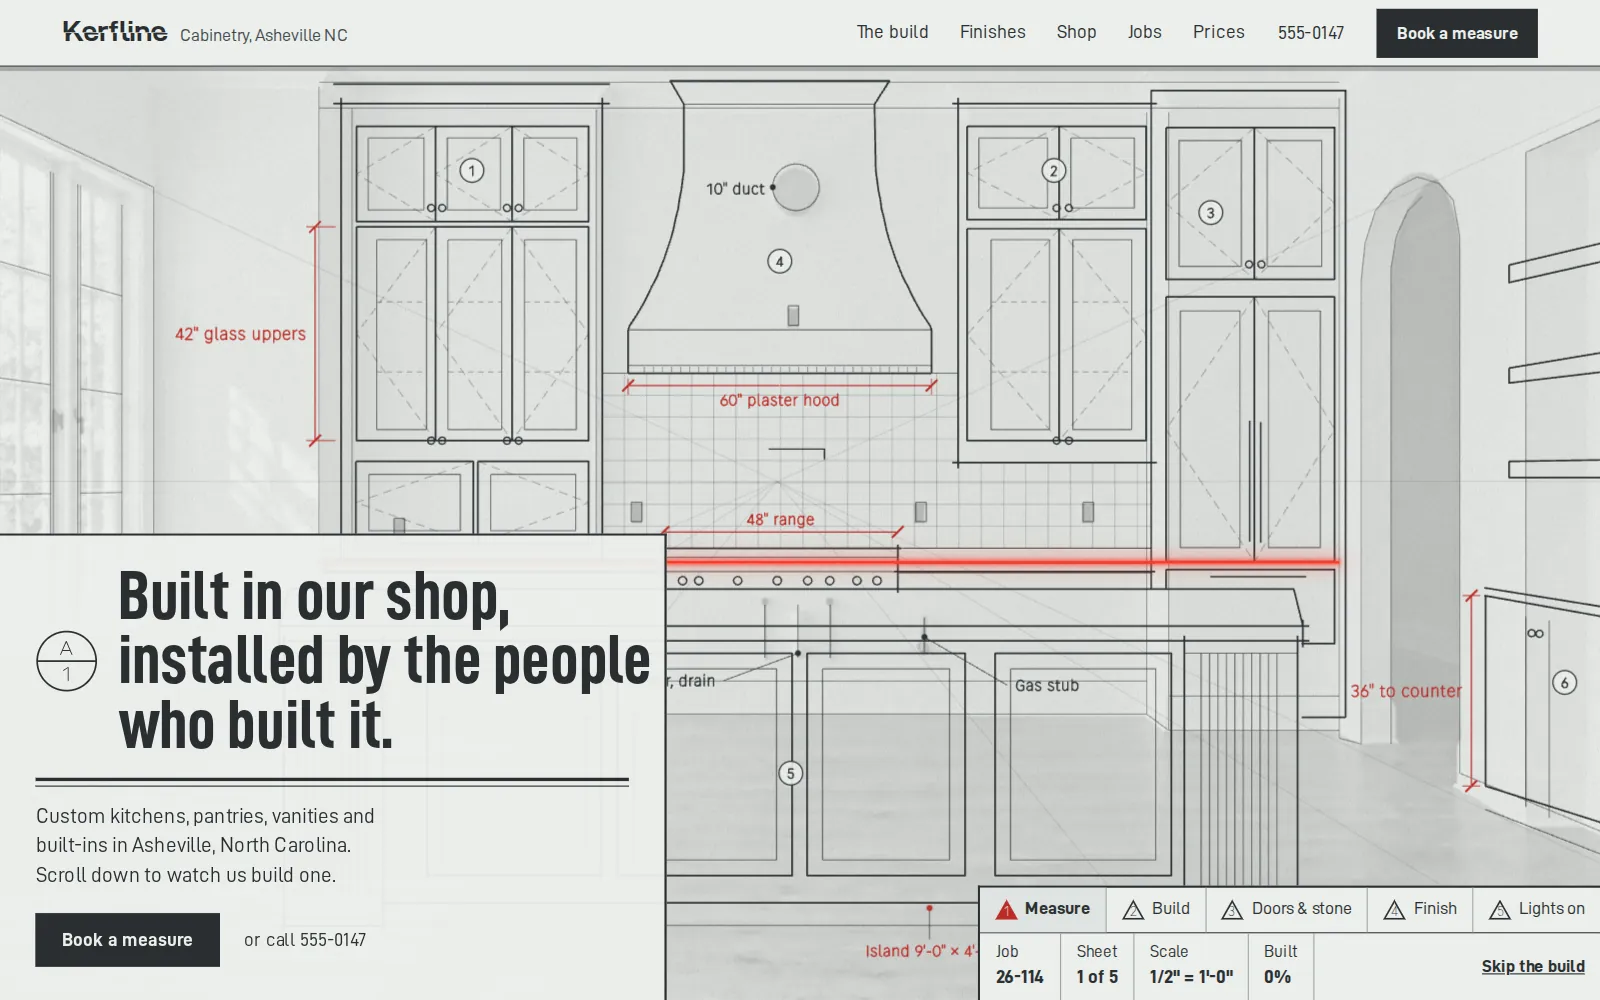This screenshot has width=1600, height=1000.
Task: Click the 555-0147 phone link in header
Action: (1310, 33)
